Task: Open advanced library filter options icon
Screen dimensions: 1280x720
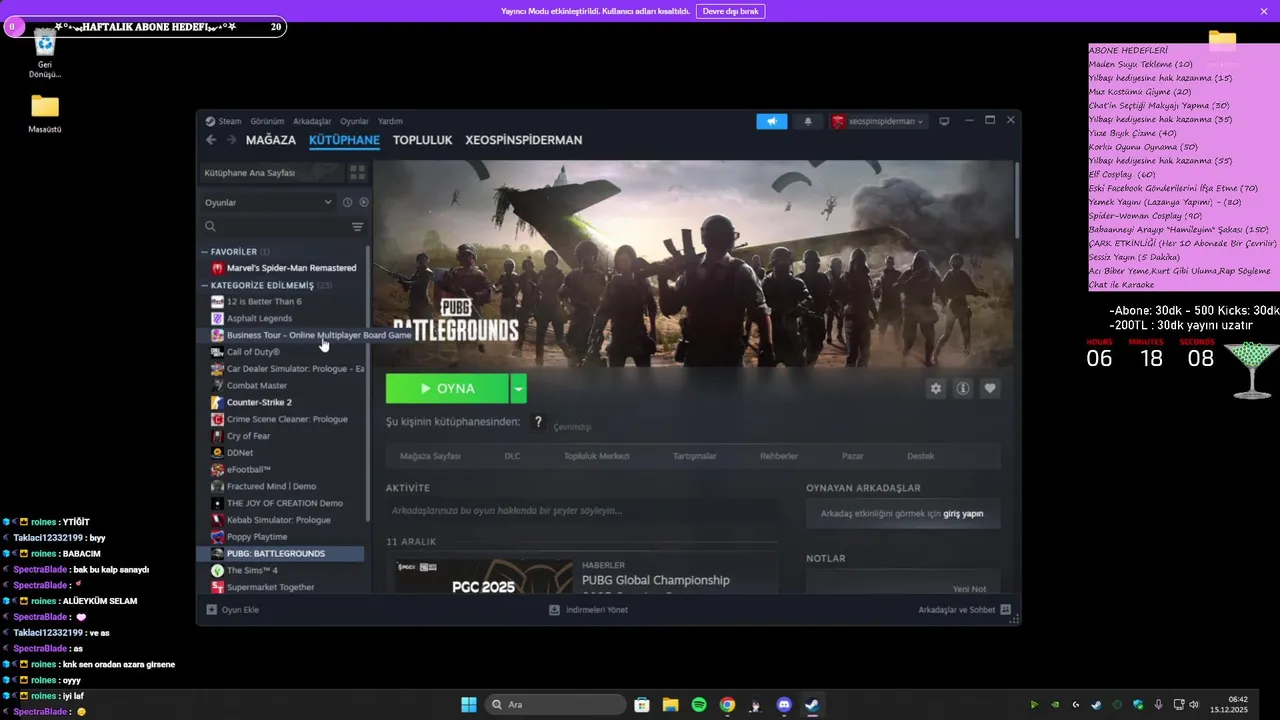Action: pos(357,227)
